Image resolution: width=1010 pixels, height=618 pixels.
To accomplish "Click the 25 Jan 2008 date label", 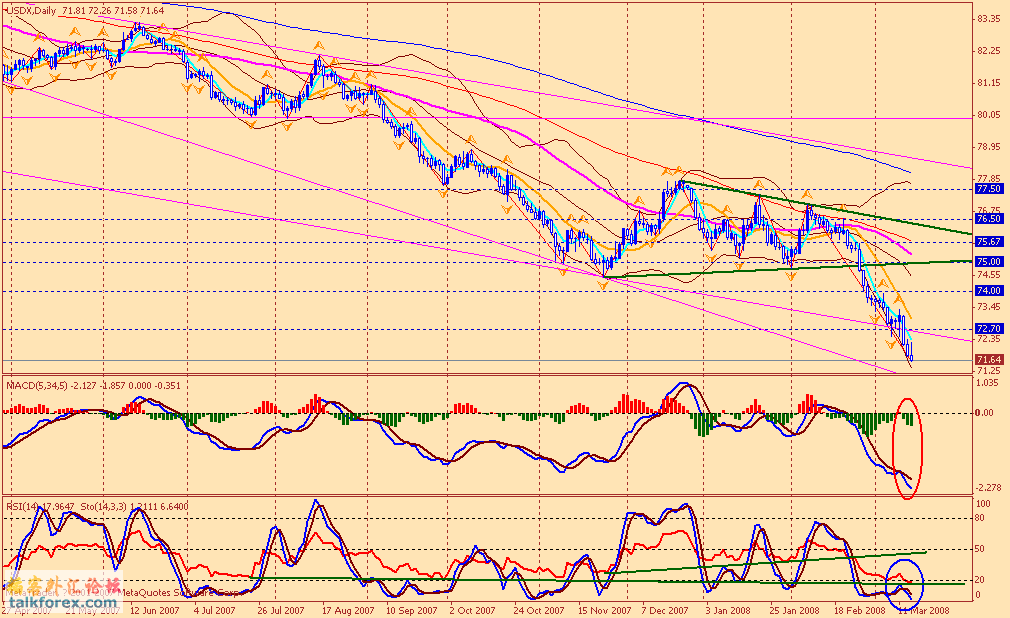I will click(x=795, y=610).
